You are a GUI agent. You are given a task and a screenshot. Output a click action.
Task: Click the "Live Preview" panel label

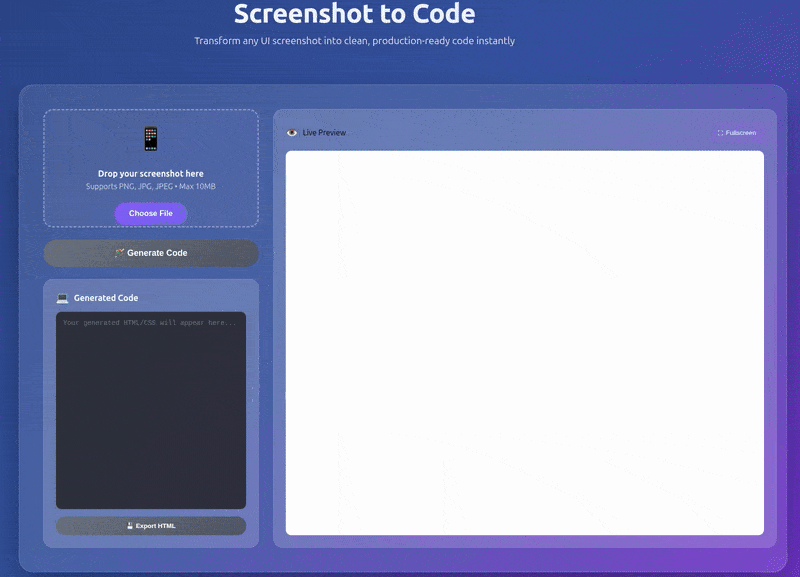tap(324, 133)
